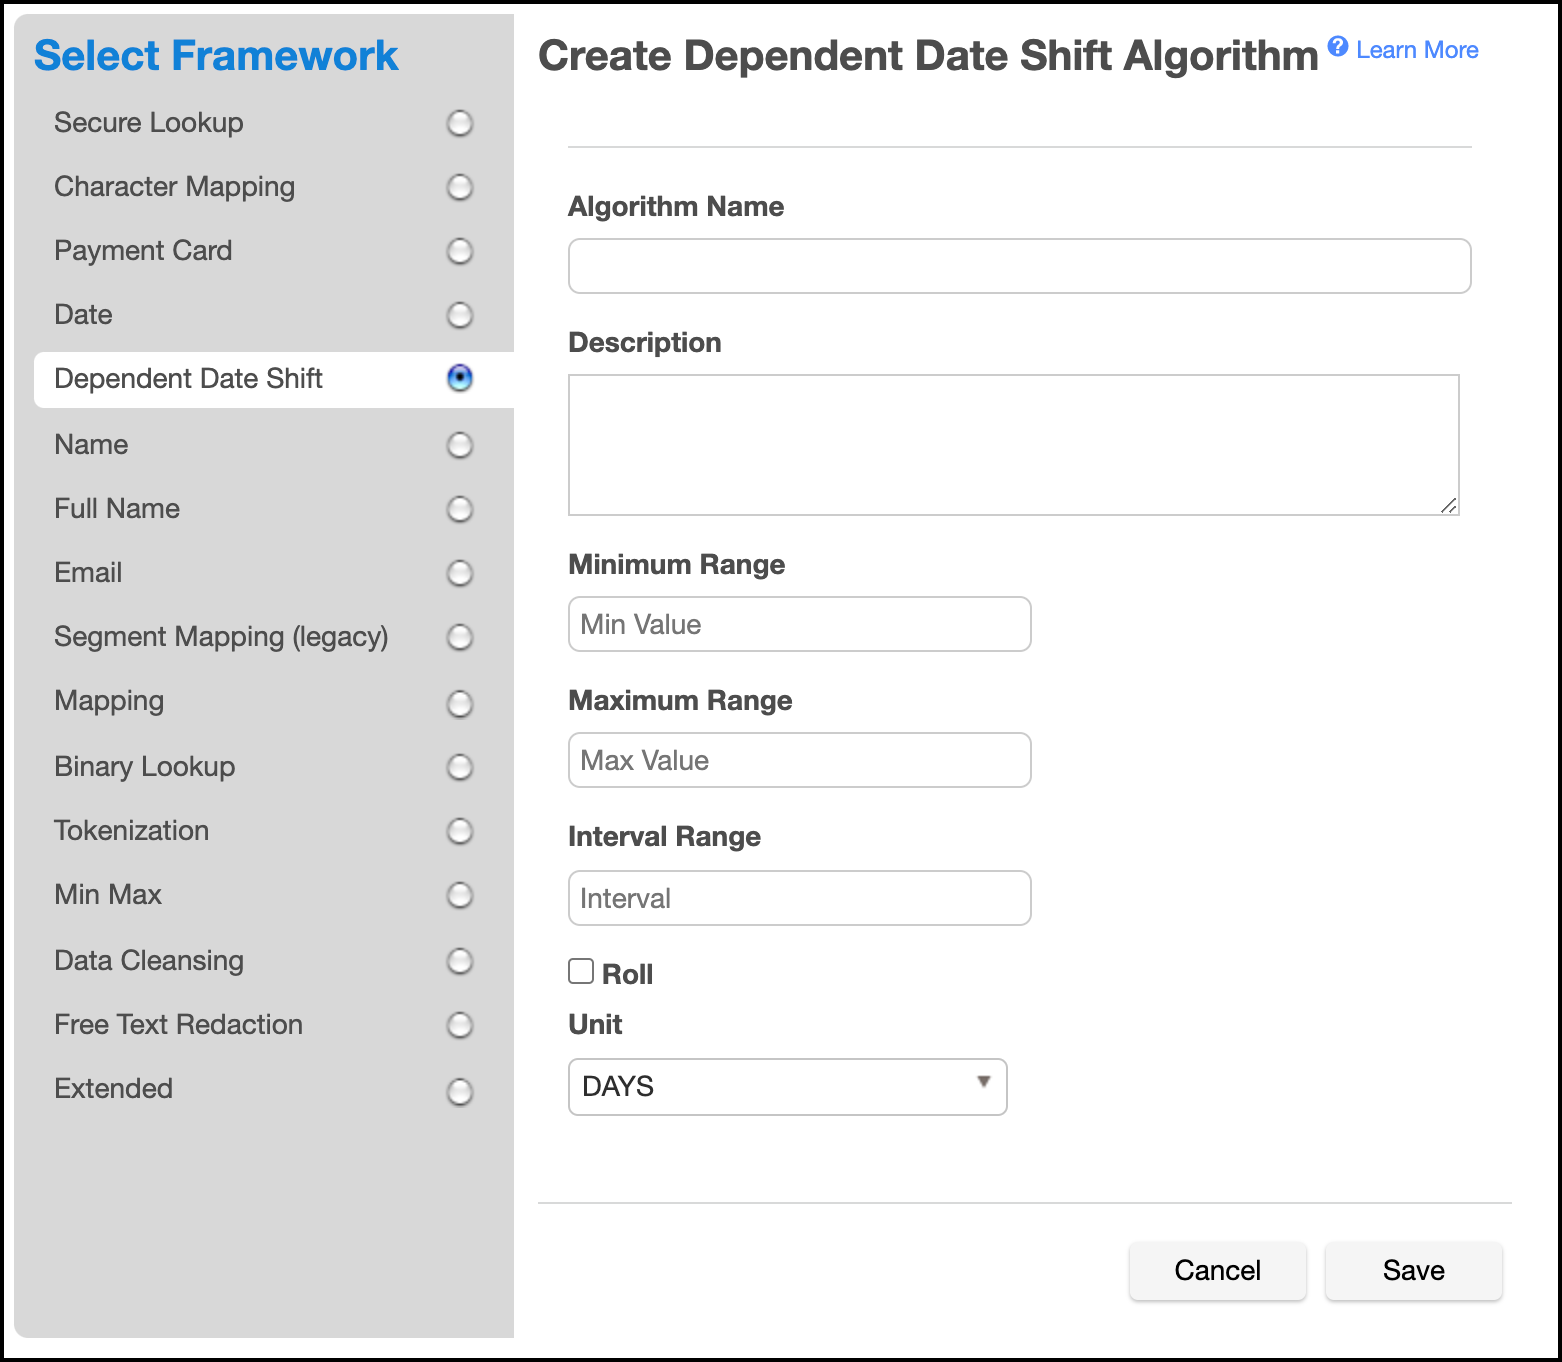Click inside the Description text area

[1012, 445]
